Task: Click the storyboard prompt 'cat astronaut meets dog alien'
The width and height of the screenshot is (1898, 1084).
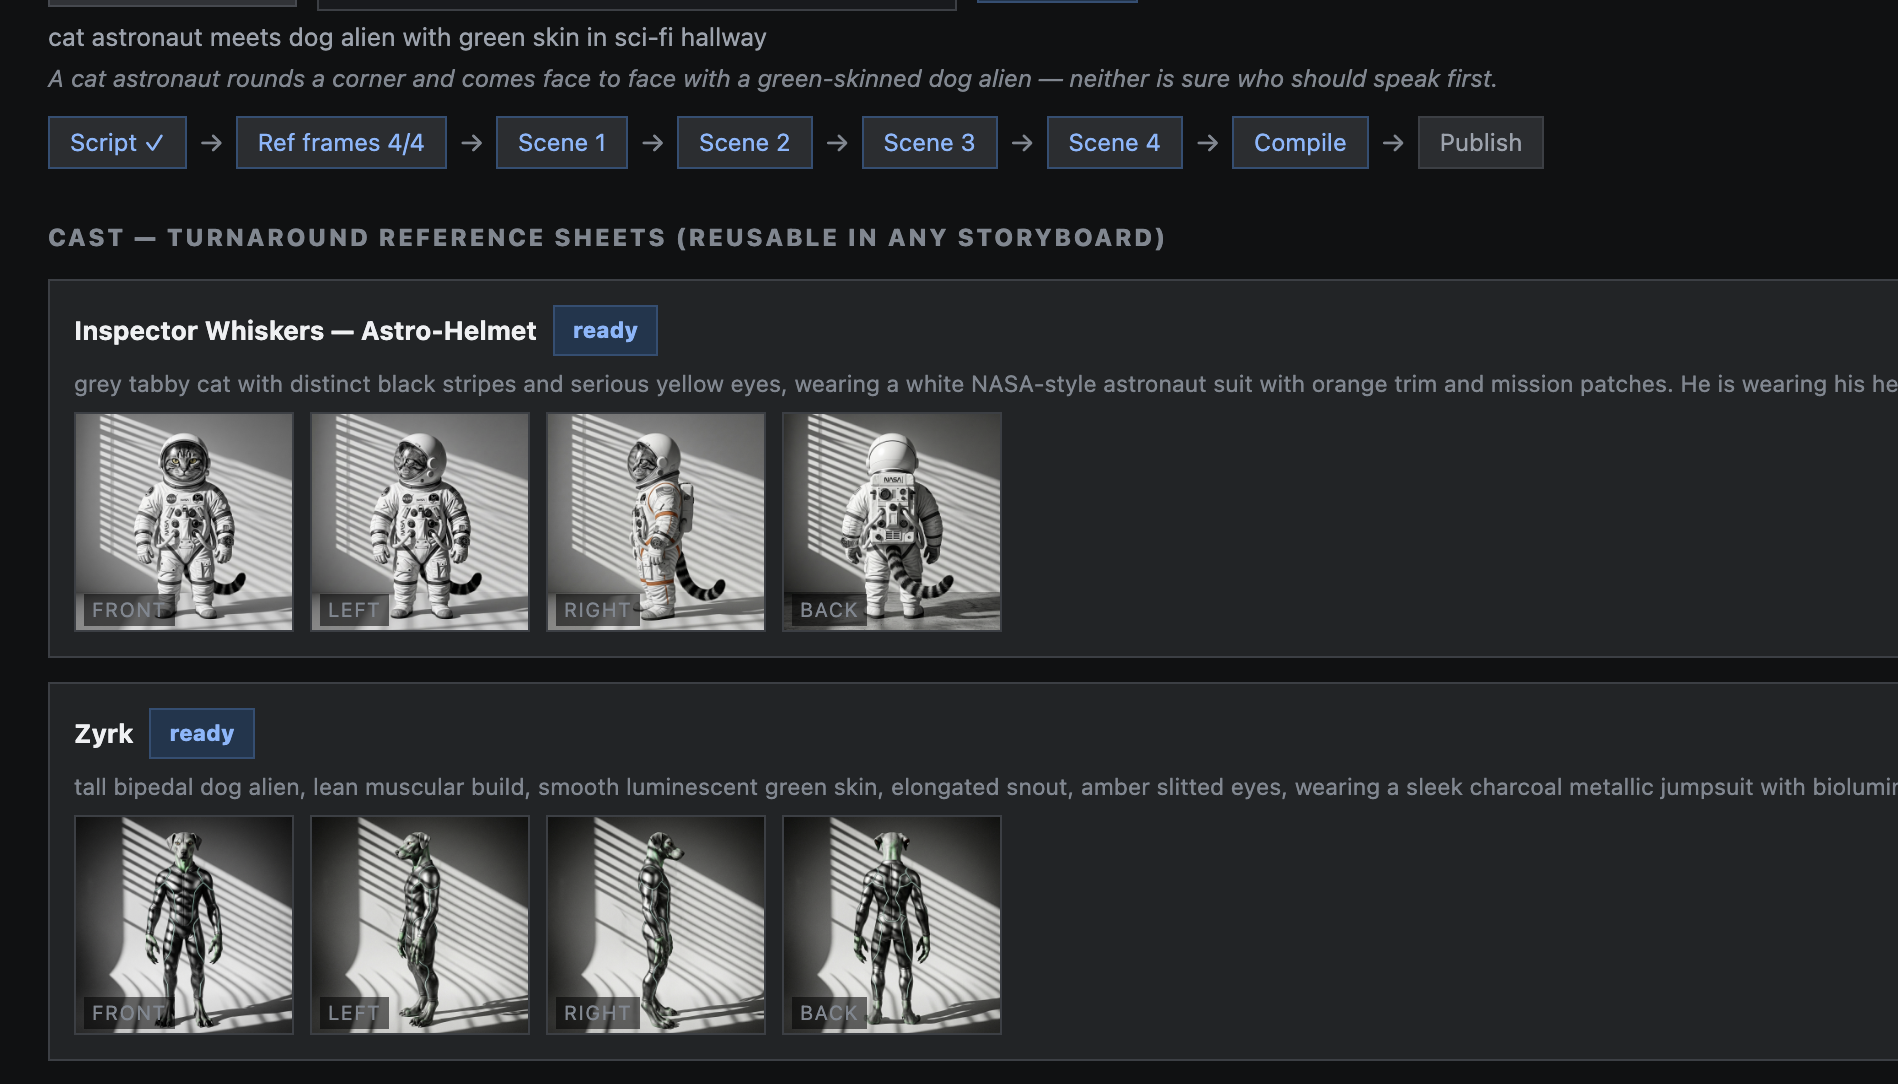Action: click(407, 38)
